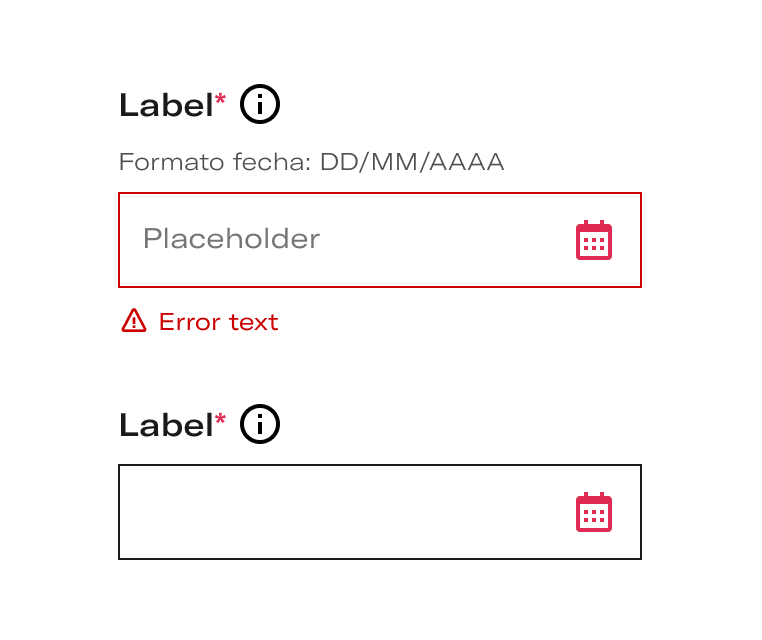Viewport: 762px width, 640px height.
Task: Click the 'Formato fecha: DD/MM/AAAA' helper text
Action: [312, 162]
